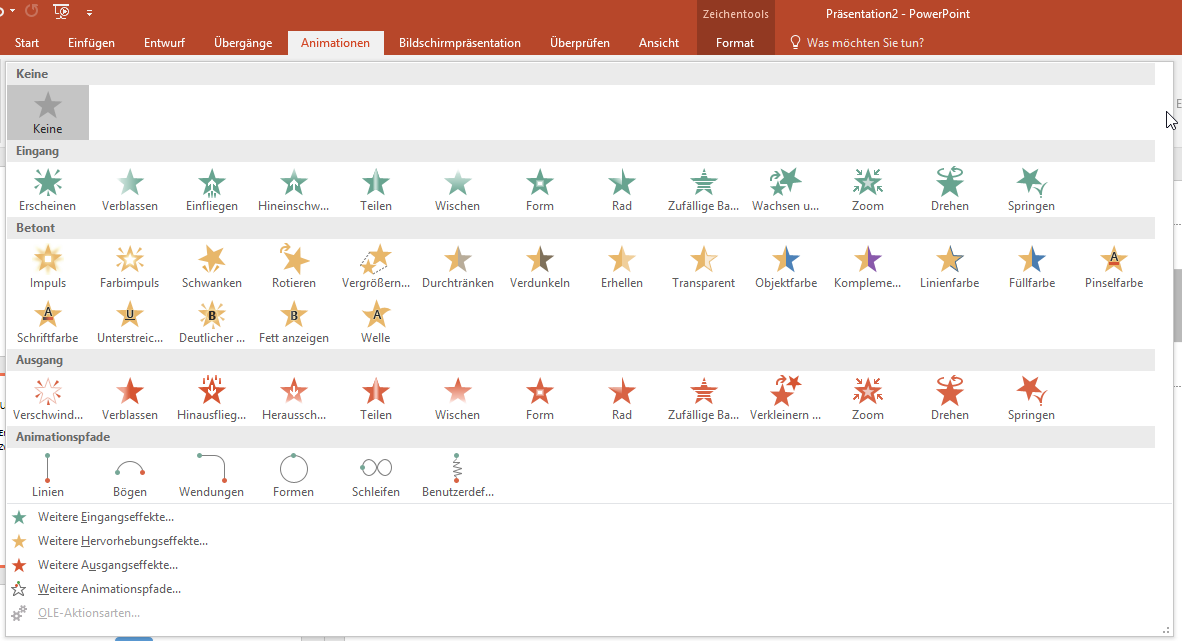Image resolution: width=1182 pixels, height=641 pixels.
Task: Pick the Schleifen motion path
Action: [376, 474]
